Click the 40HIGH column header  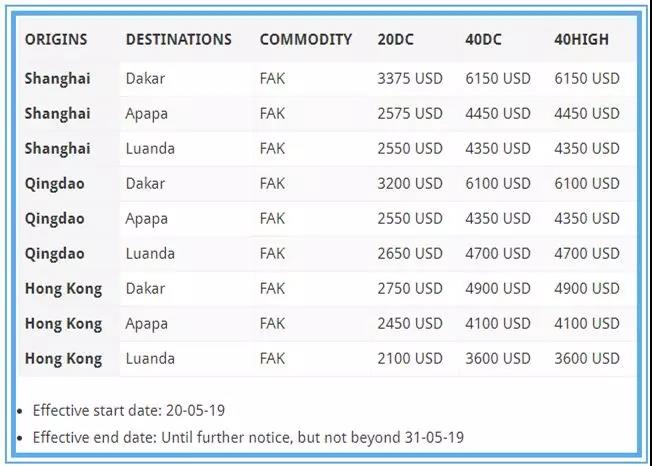pyautogui.click(x=581, y=39)
